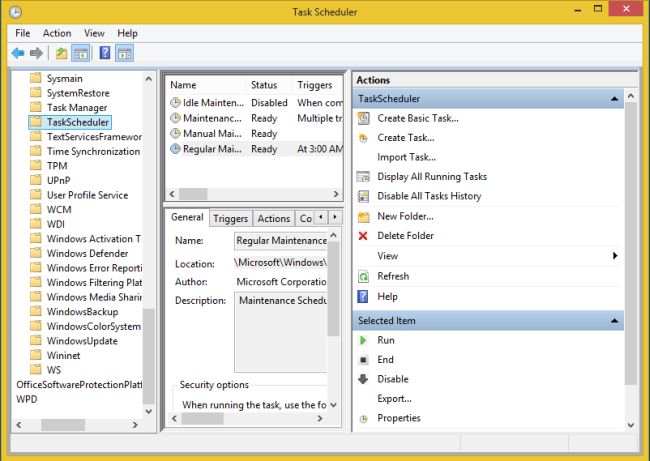Collapse the TaskScheduler actions section

tap(614, 99)
